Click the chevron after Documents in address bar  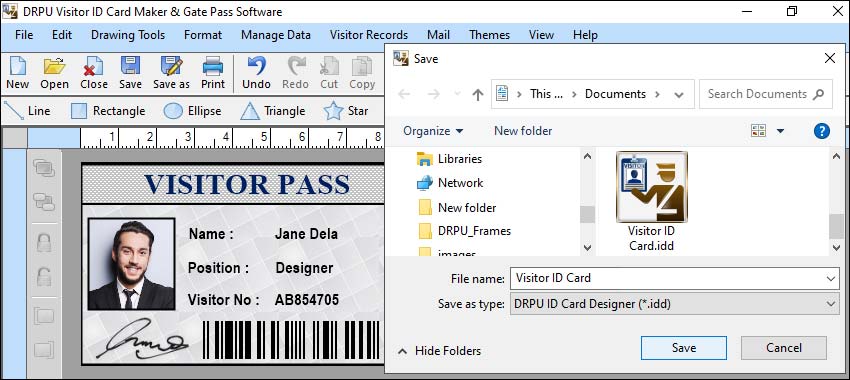658,94
